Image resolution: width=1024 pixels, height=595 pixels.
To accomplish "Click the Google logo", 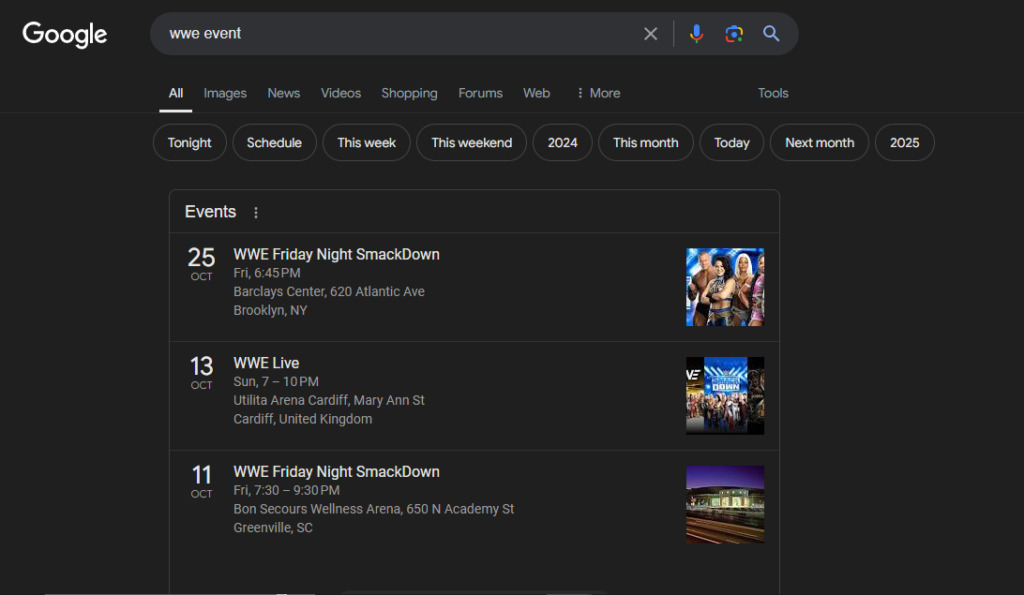I will 65,34.
